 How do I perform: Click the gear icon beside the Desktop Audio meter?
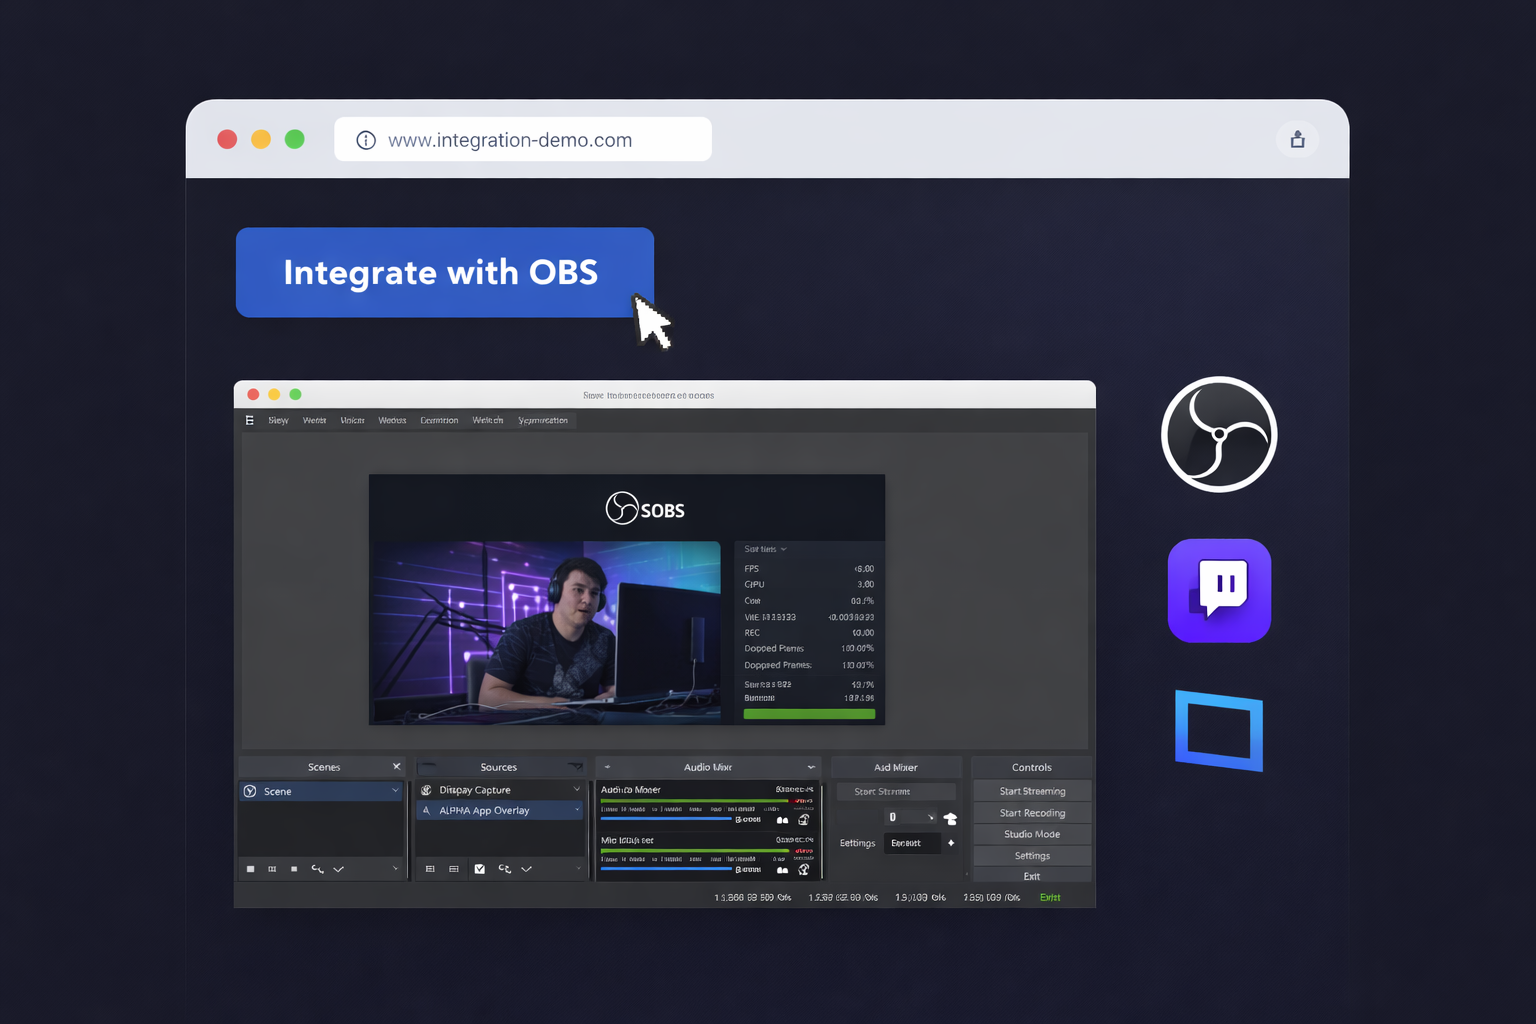[804, 820]
